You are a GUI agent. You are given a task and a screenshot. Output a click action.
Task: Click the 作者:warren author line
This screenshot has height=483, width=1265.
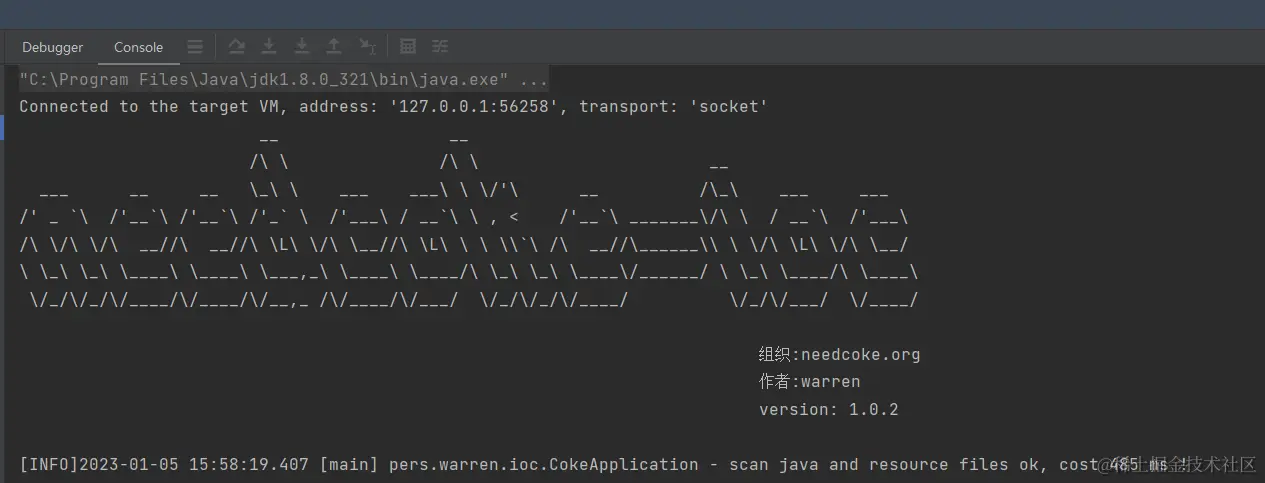click(x=809, y=381)
